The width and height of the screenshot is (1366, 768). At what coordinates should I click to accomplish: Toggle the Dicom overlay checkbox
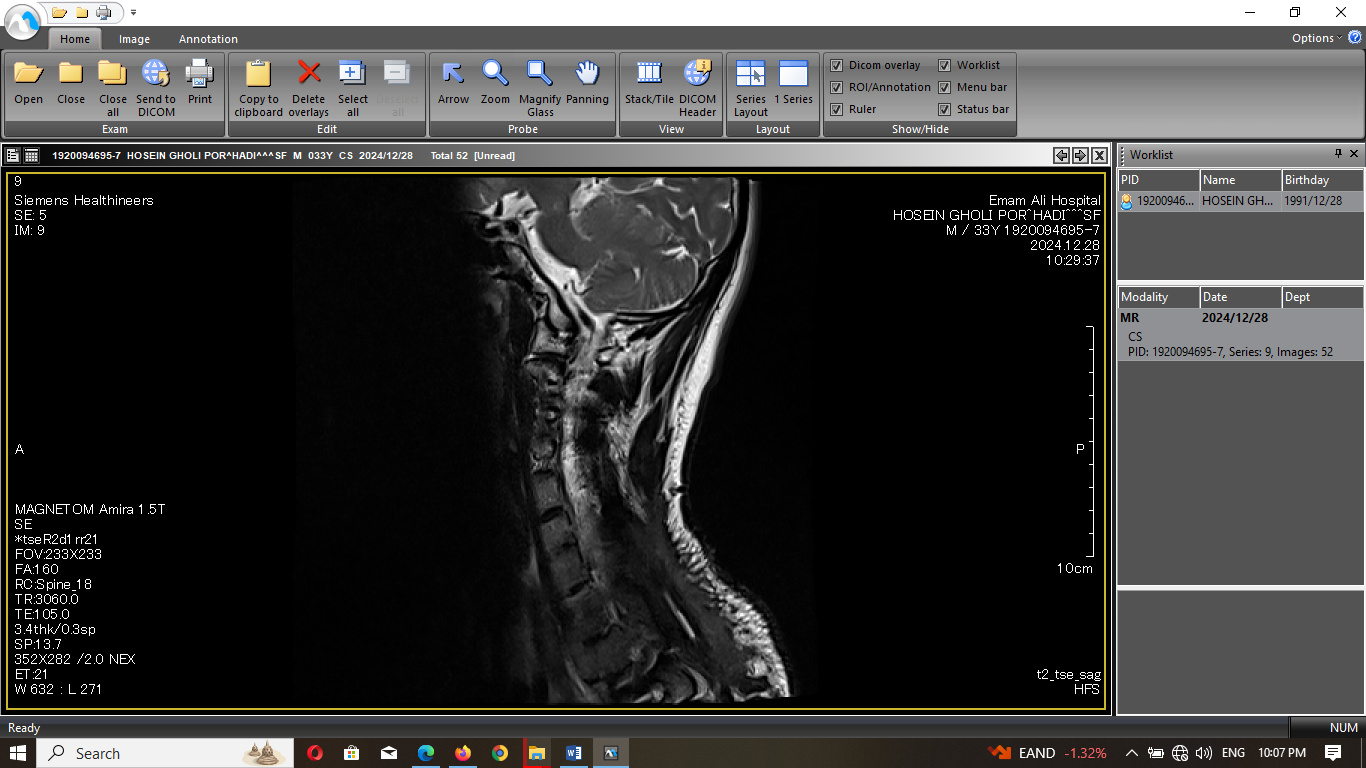coord(837,65)
